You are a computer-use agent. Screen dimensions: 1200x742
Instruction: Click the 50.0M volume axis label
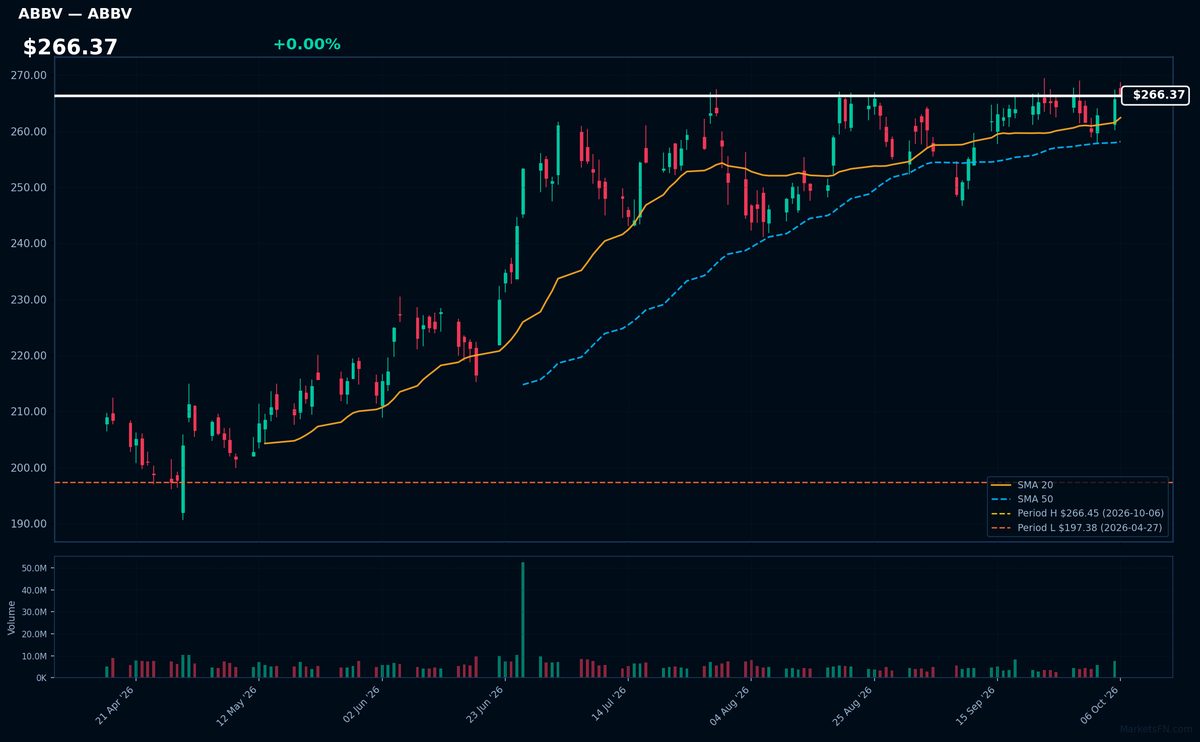(33, 568)
